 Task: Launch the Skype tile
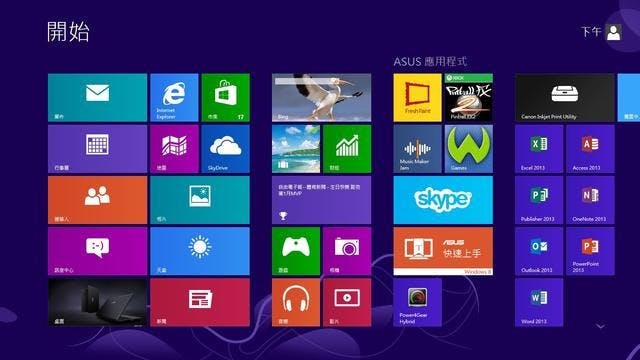(443, 200)
